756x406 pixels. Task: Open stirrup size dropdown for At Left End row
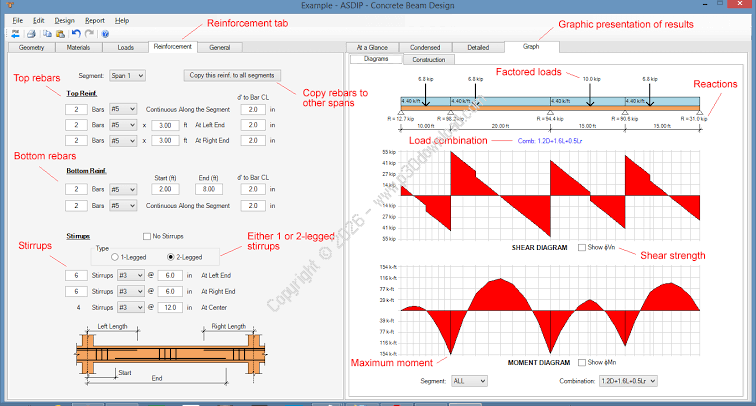point(131,275)
